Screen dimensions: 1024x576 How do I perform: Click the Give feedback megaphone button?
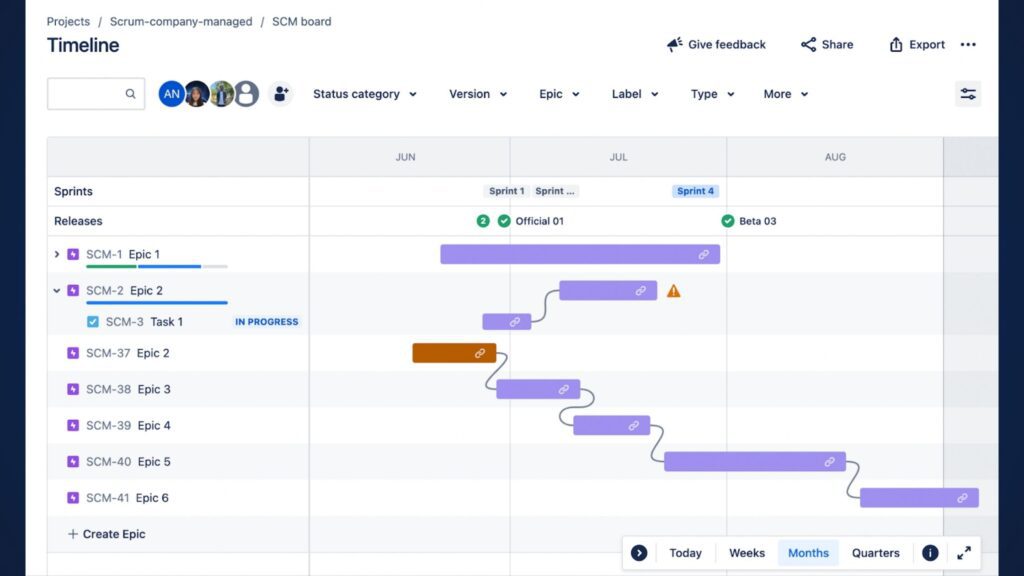click(716, 44)
